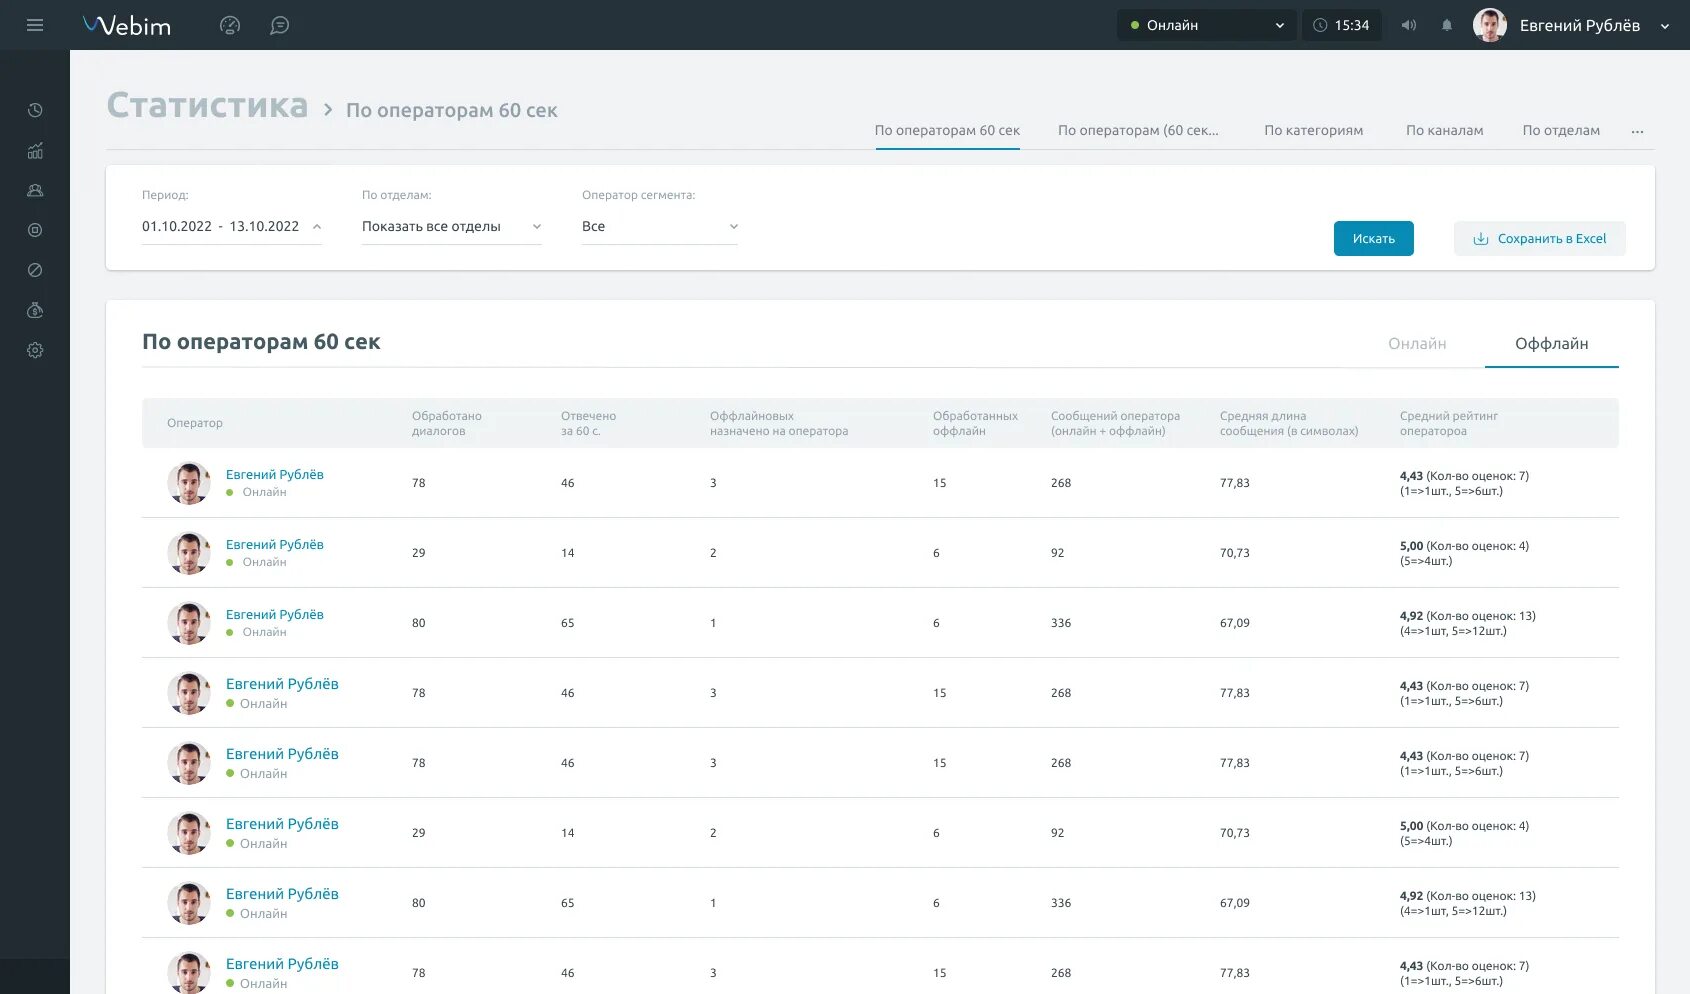The image size is (1690, 994).
Task: Click the Средняя длина сообщения header
Action: coord(1289,423)
